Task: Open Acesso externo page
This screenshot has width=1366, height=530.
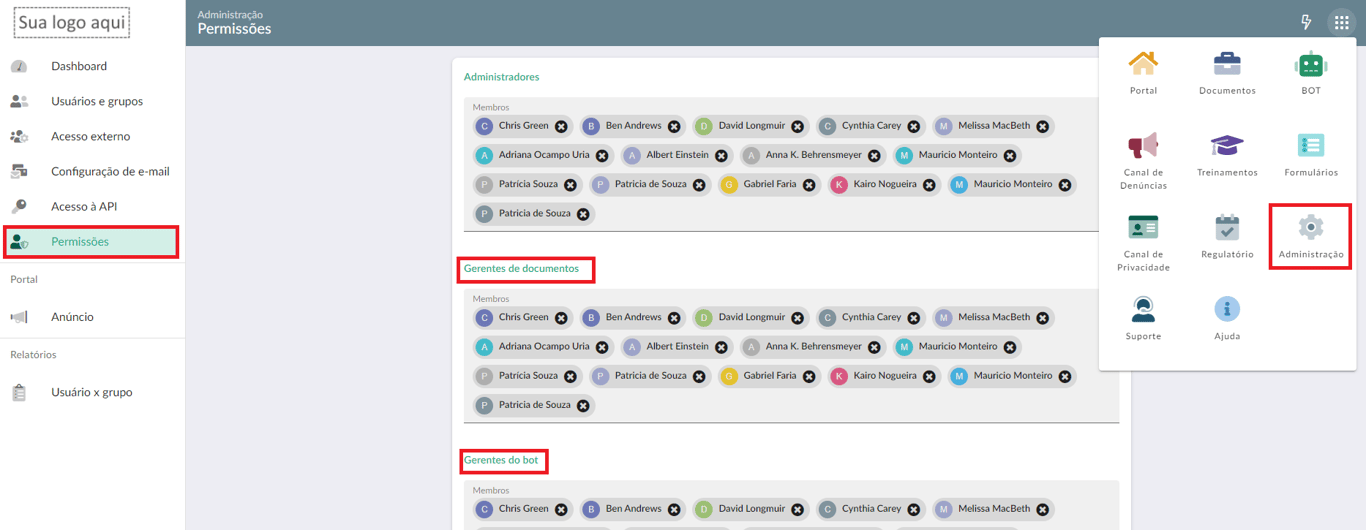Action: click(92, 136)
